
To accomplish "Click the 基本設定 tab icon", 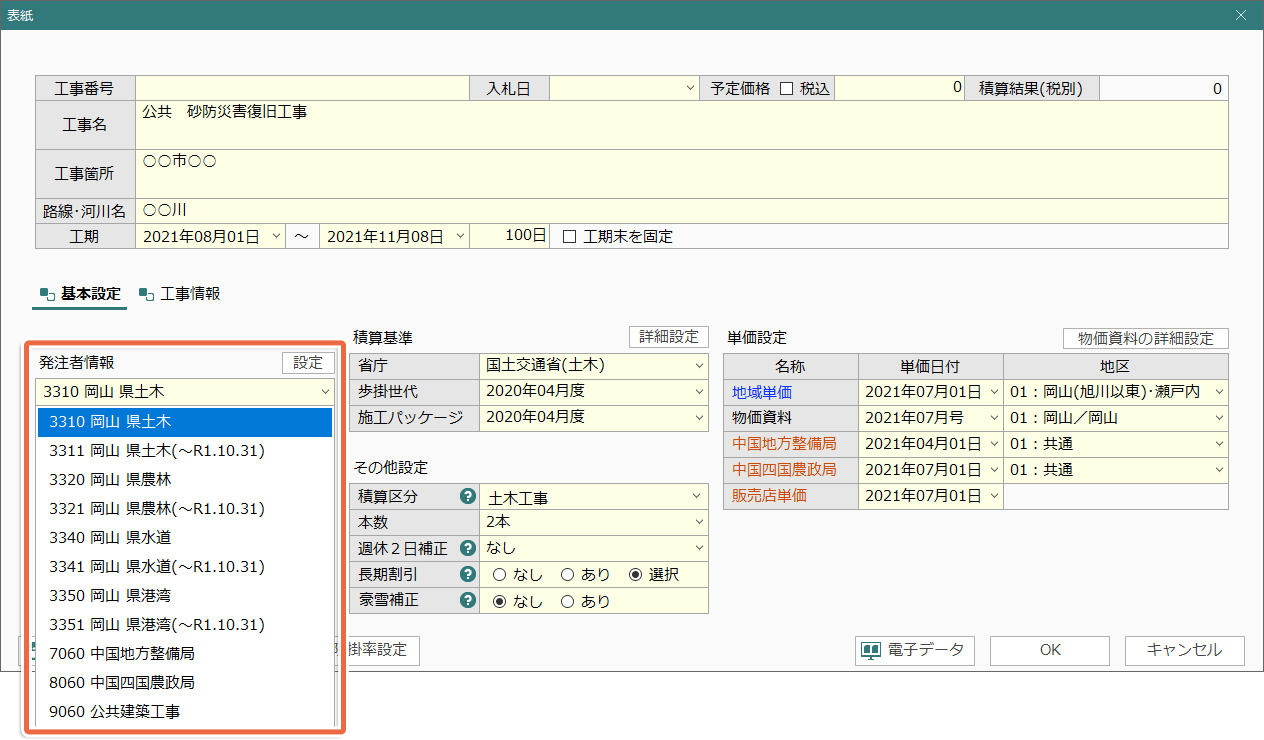I will (x=46, y=294).
